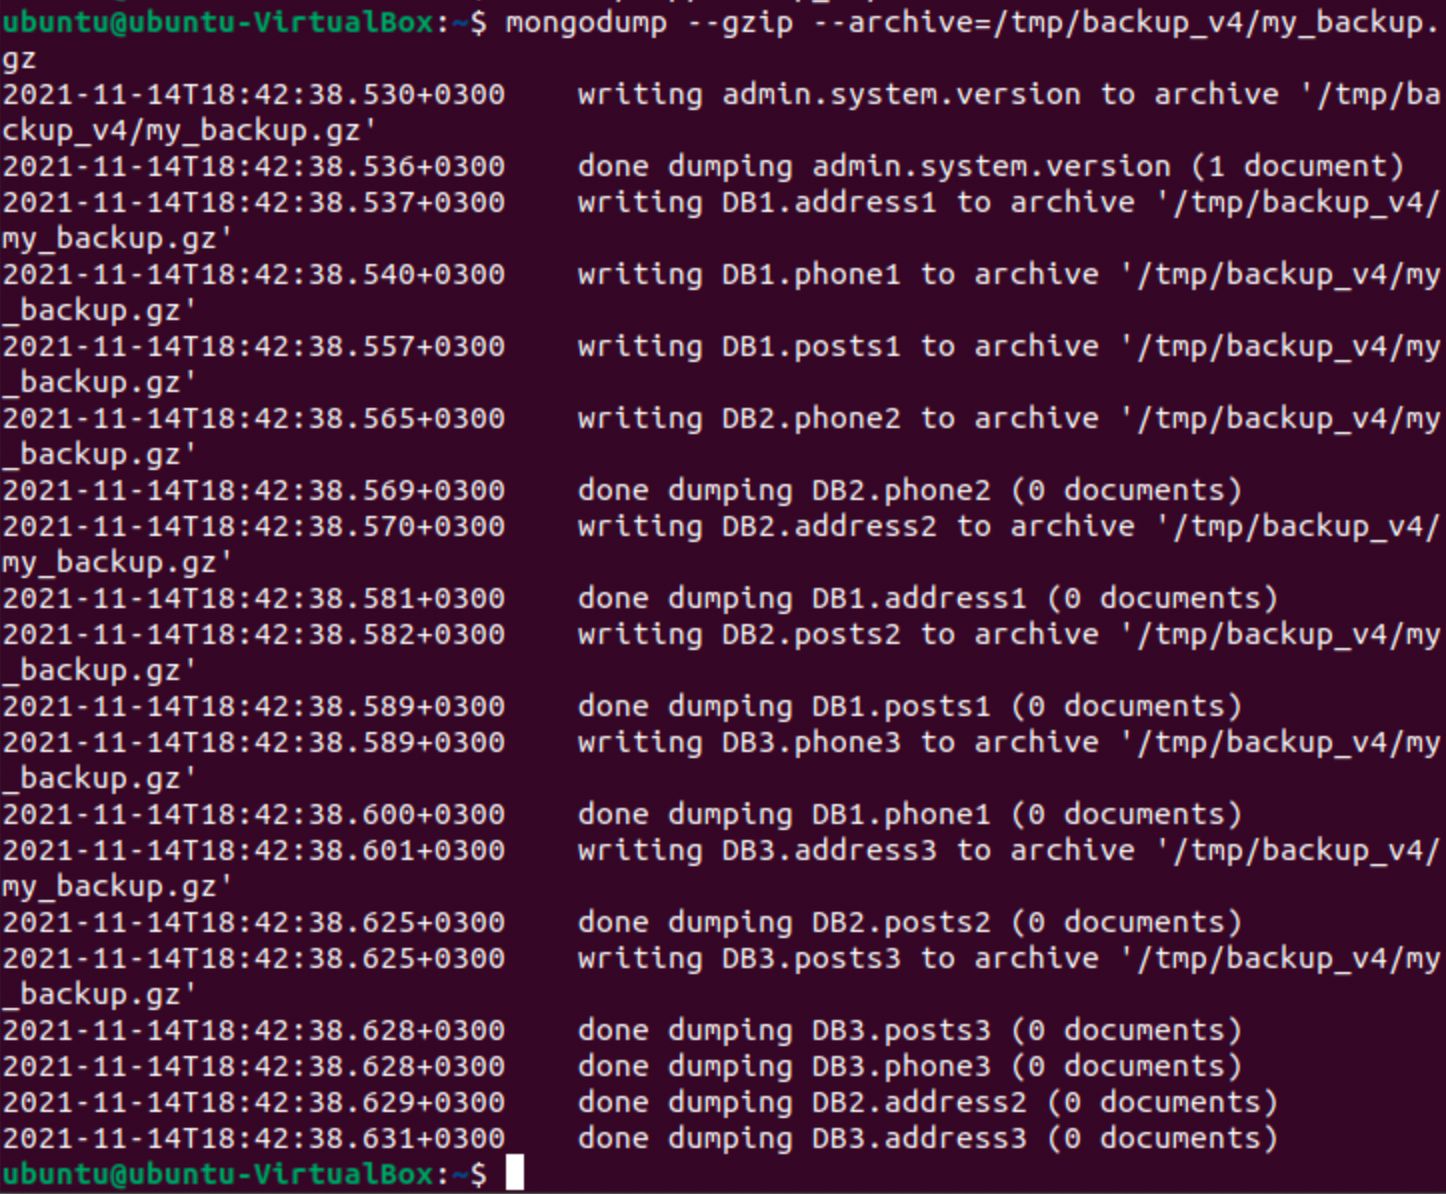Select the "--gzip" flag in the command

pos(741,22)
